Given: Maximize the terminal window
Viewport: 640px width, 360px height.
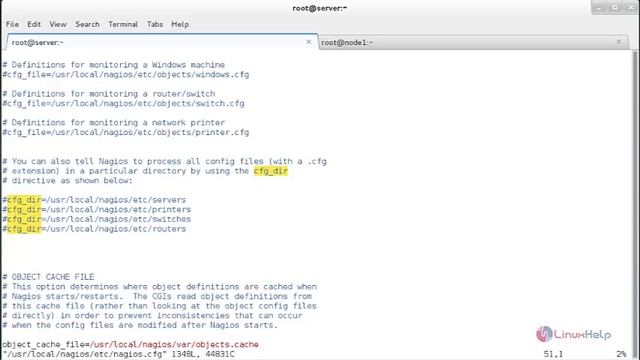Looking at the screenshot, I should [x=615, y=8].
